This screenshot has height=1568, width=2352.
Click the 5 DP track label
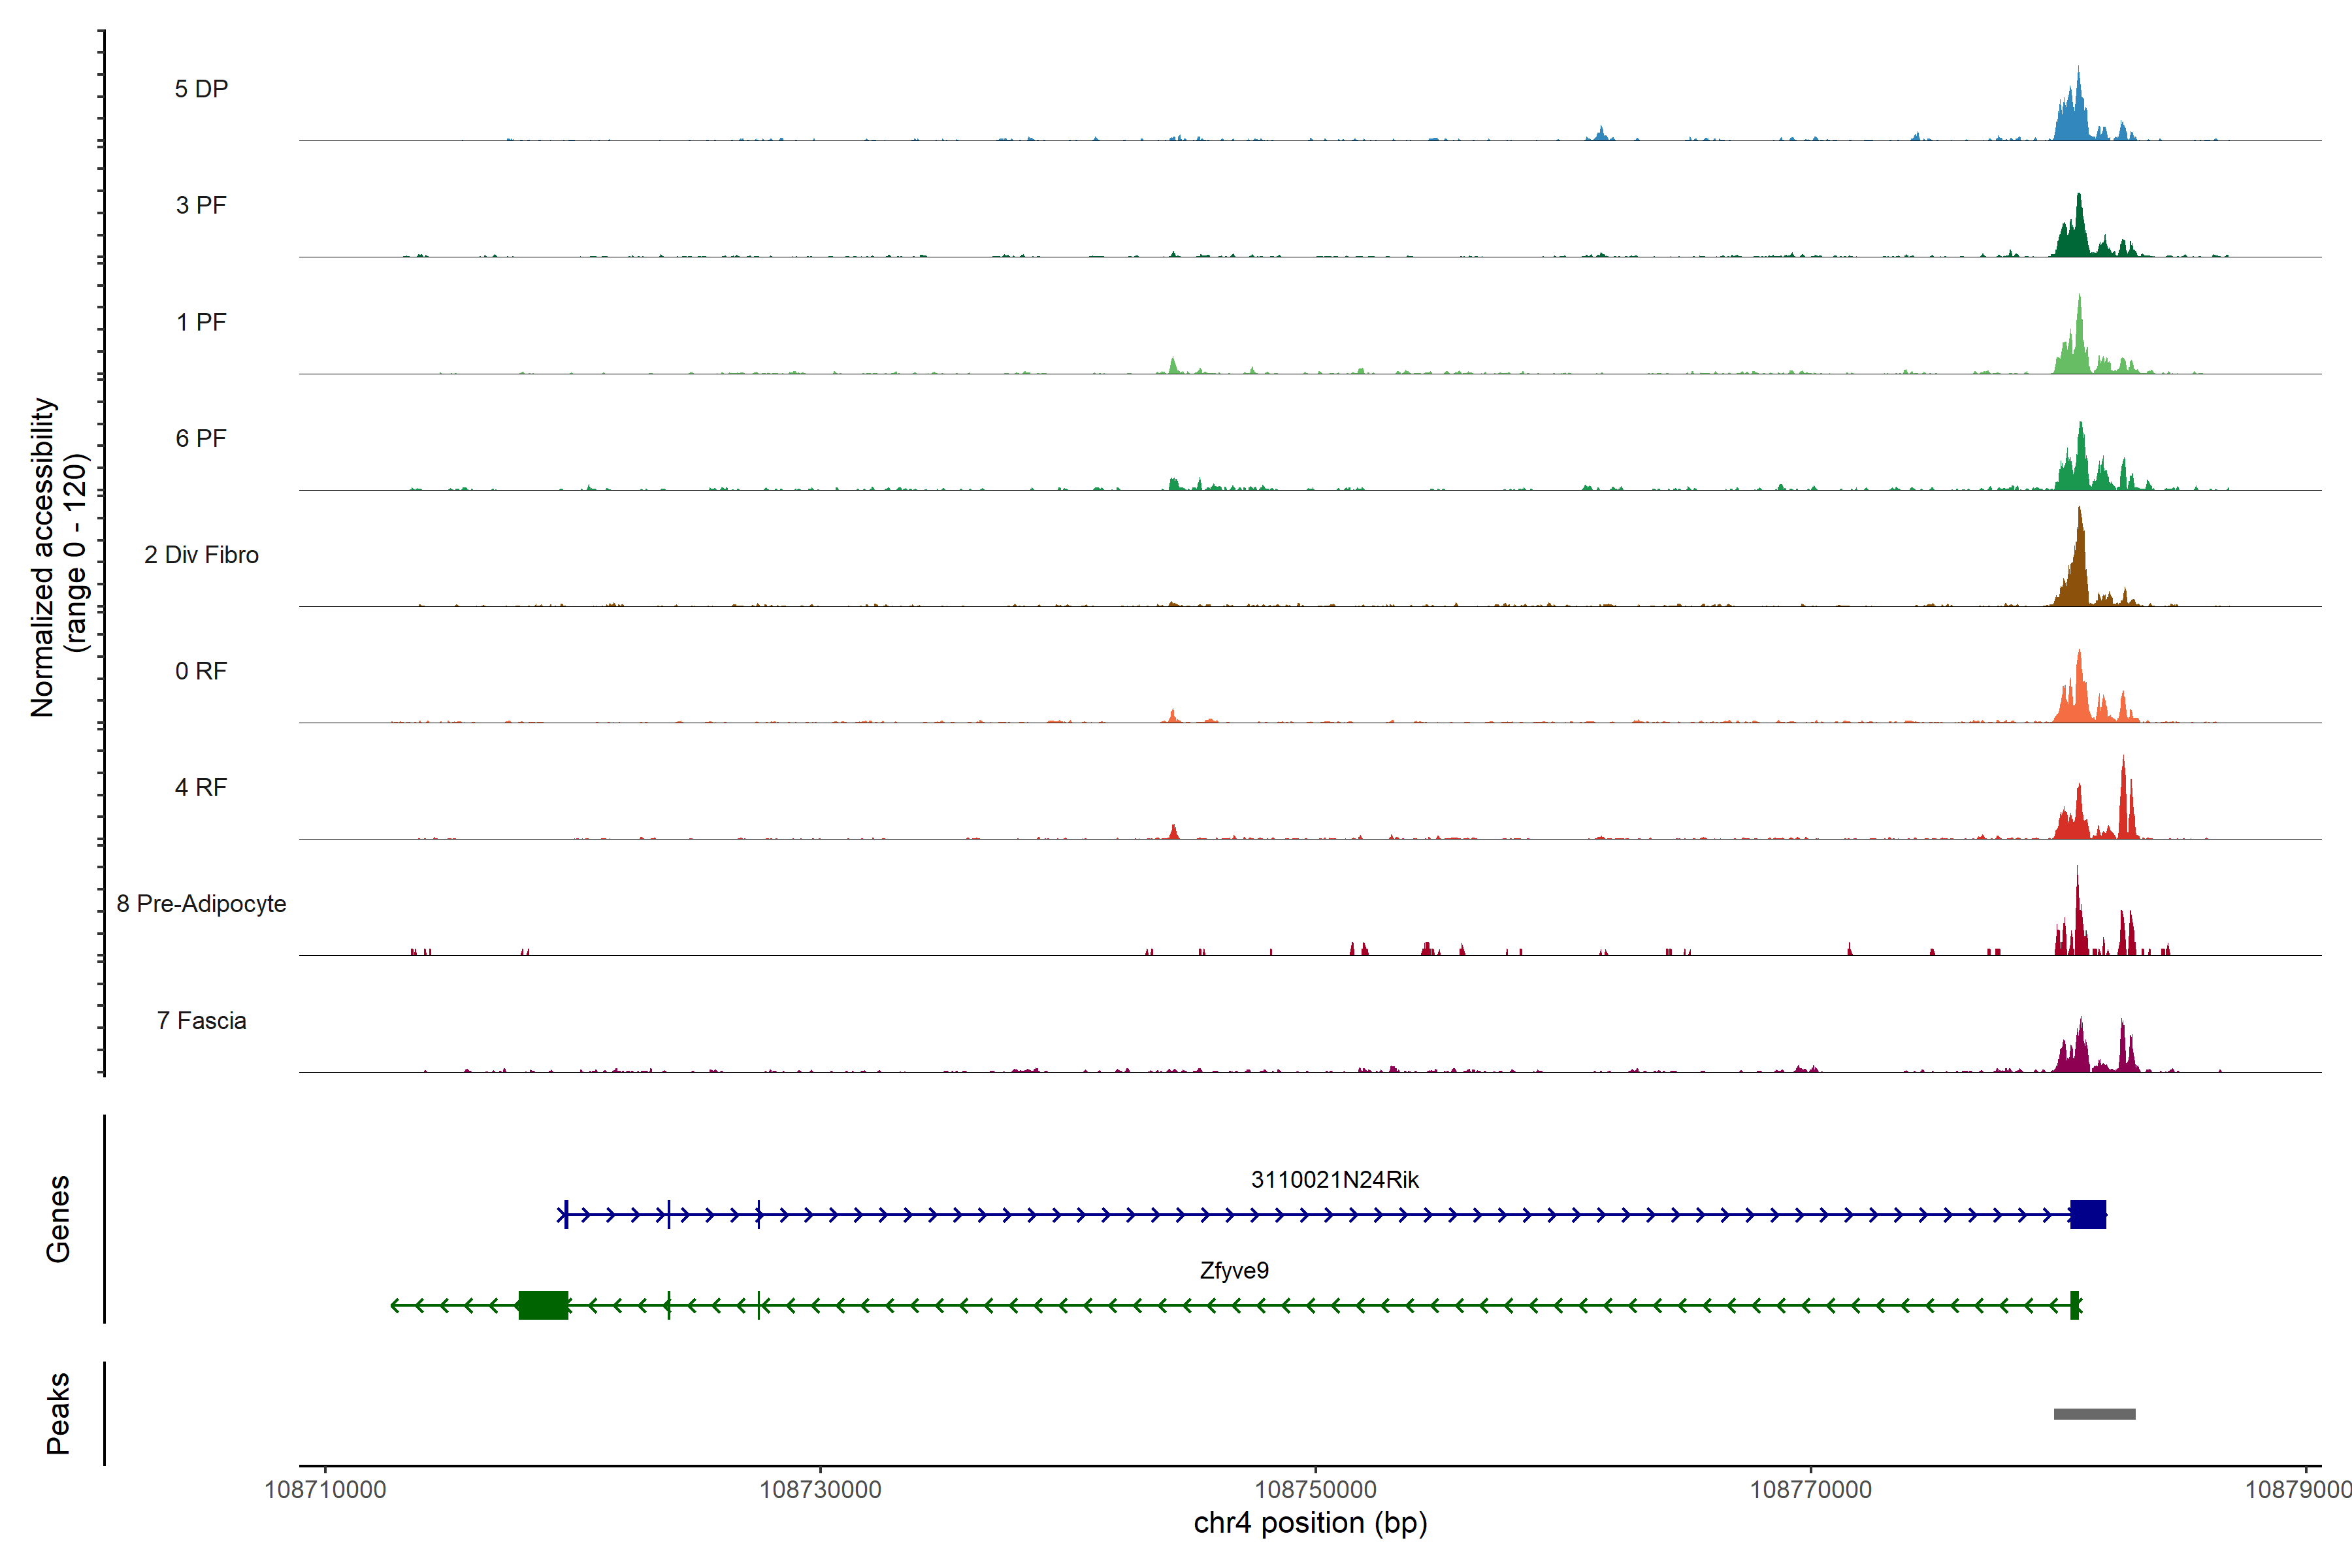click(x=201, y=89)
